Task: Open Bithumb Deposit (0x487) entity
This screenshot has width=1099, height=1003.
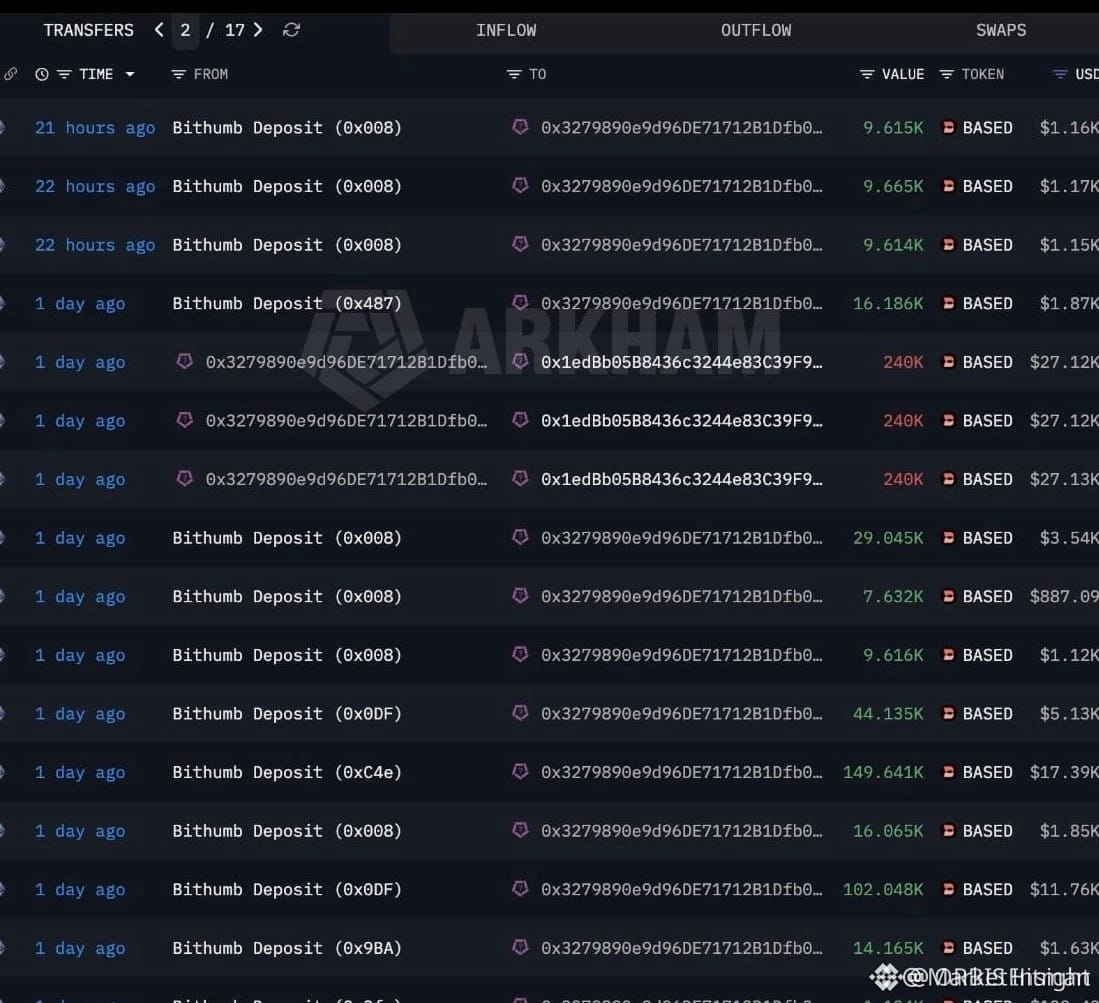Action: [x=287, y=304]
